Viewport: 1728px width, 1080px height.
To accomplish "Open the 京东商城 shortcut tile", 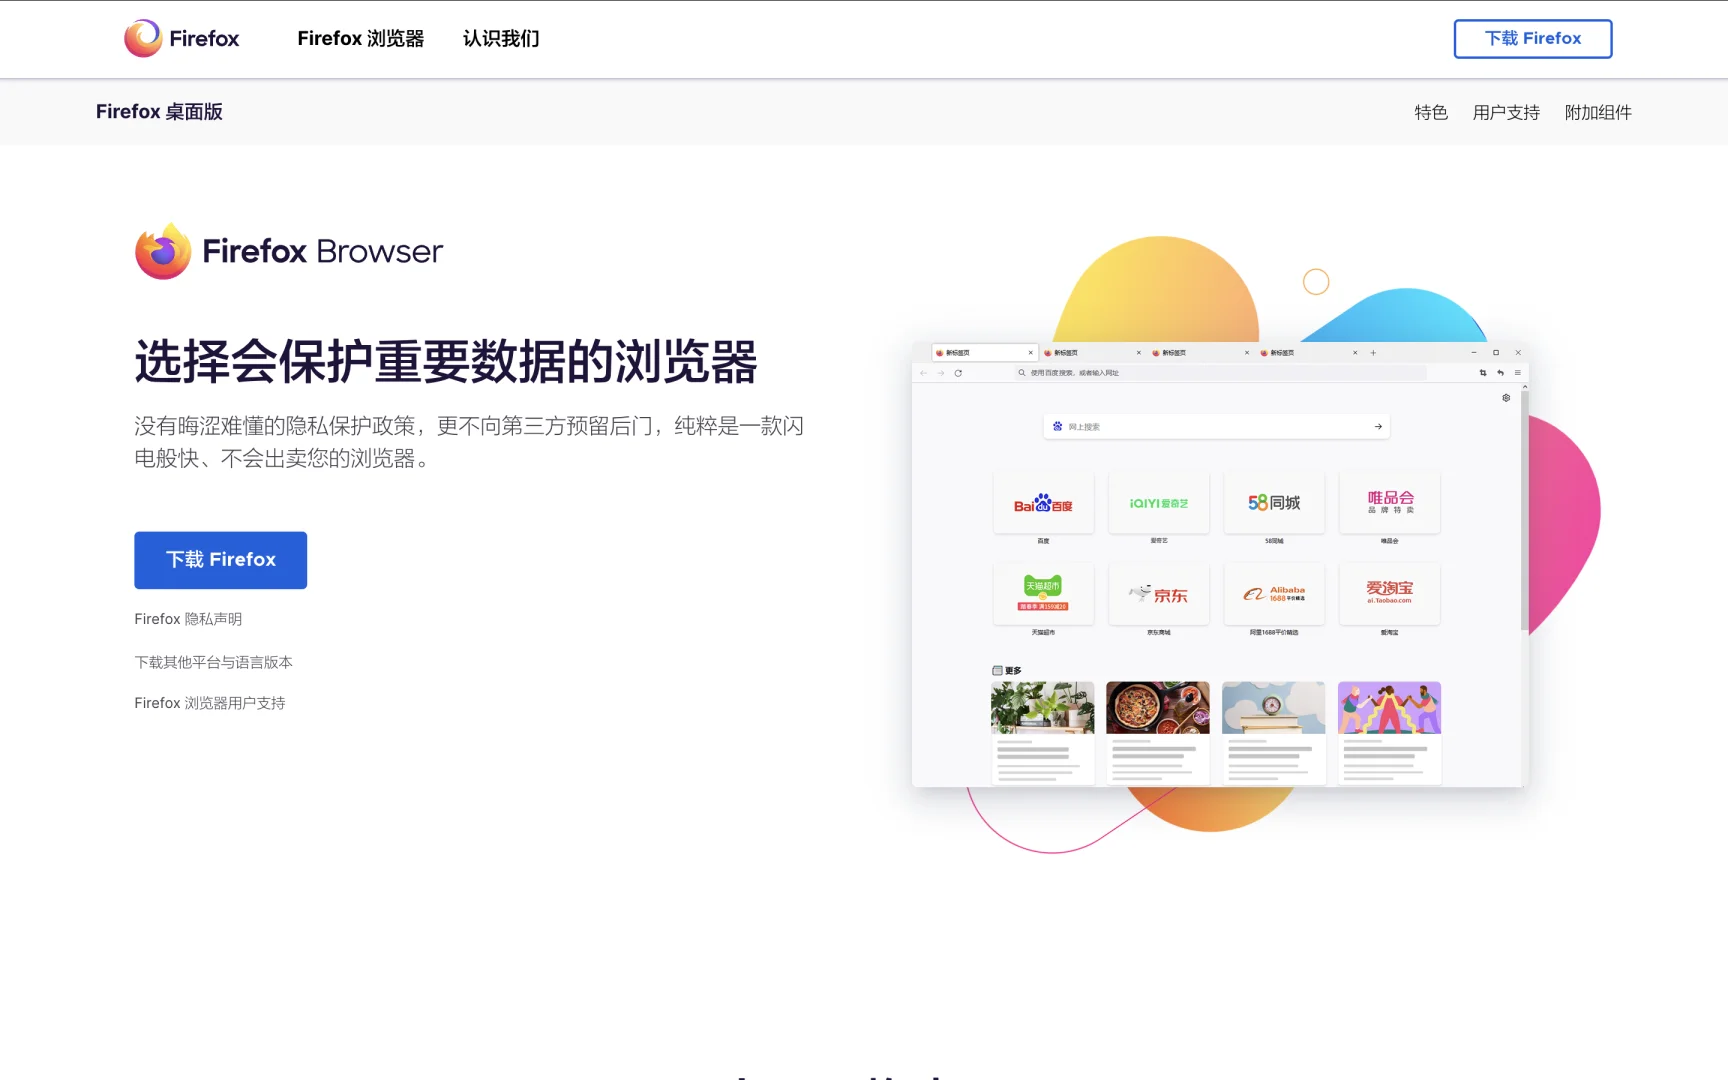I will 1158,594.
